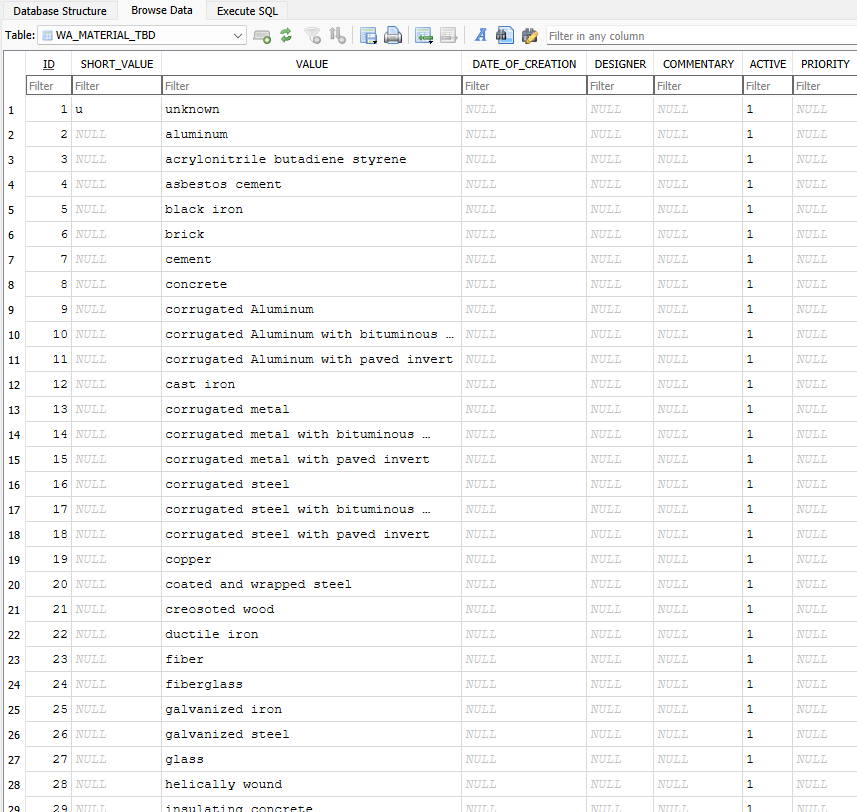Select 'coated and wrapped steel' cell
The height and width of the screenshot is (812, 857).
click(x=312, y=584)
